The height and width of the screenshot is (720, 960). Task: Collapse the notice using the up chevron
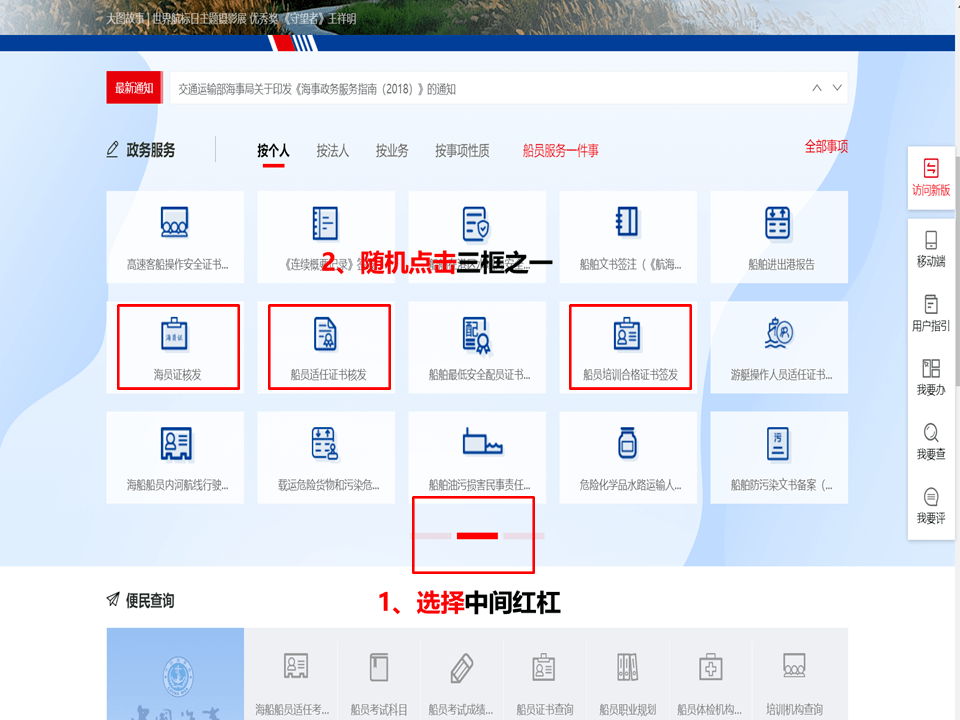tap(818, 87)
